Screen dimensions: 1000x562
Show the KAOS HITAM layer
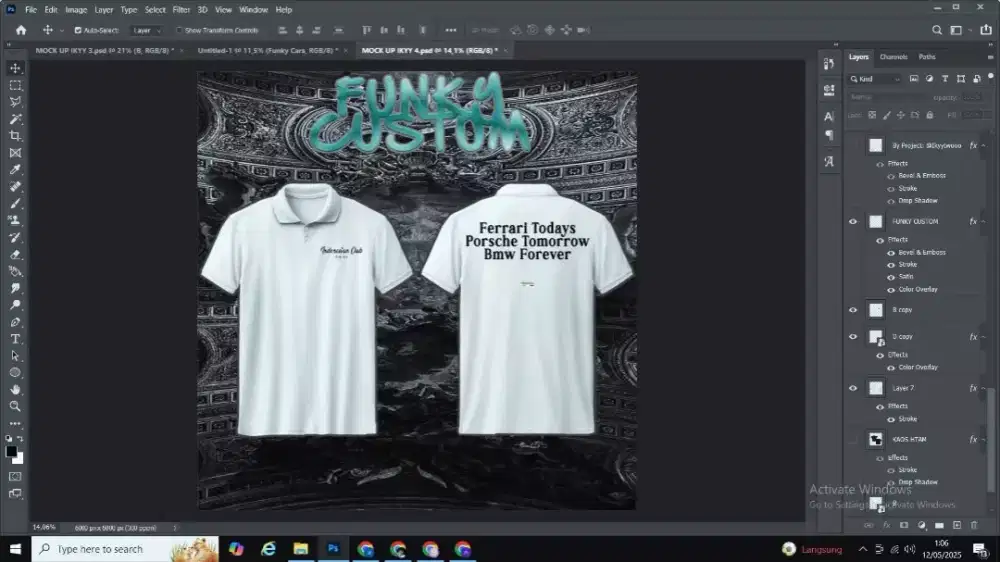(853, 440)
